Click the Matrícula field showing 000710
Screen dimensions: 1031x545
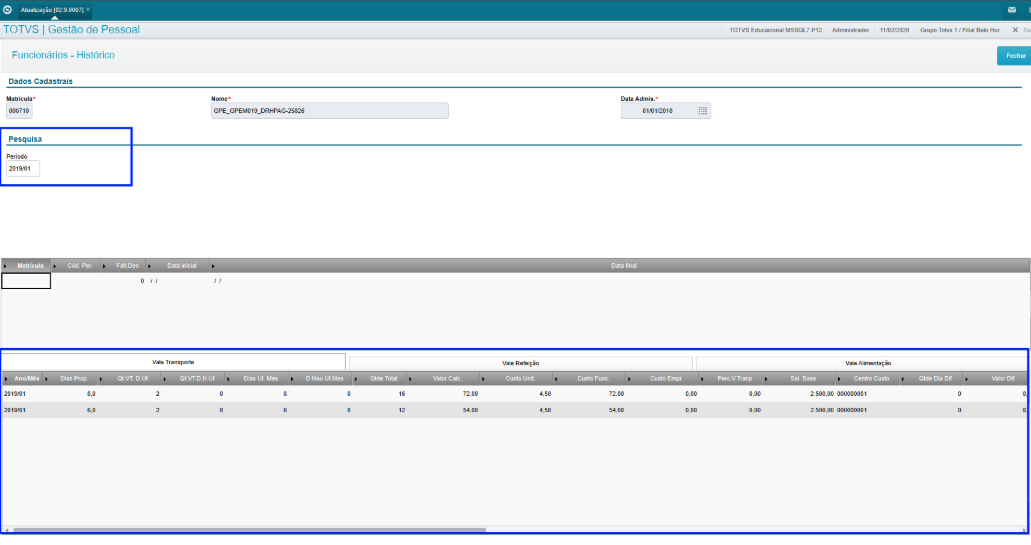(19, 110)
